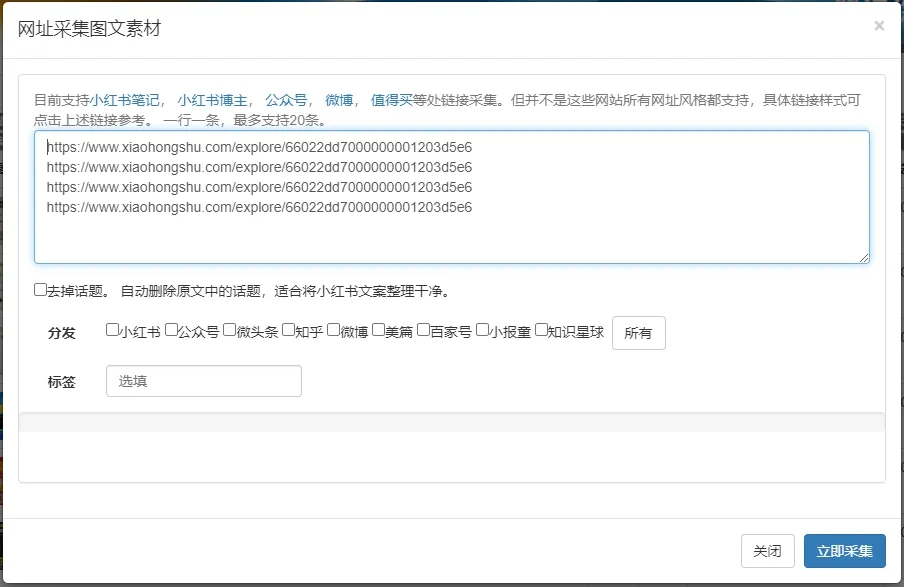This screenshot has height=587, width=904.
Task: Check the 知识星球 distribution checkbox
Action: [x=541, y=330]
